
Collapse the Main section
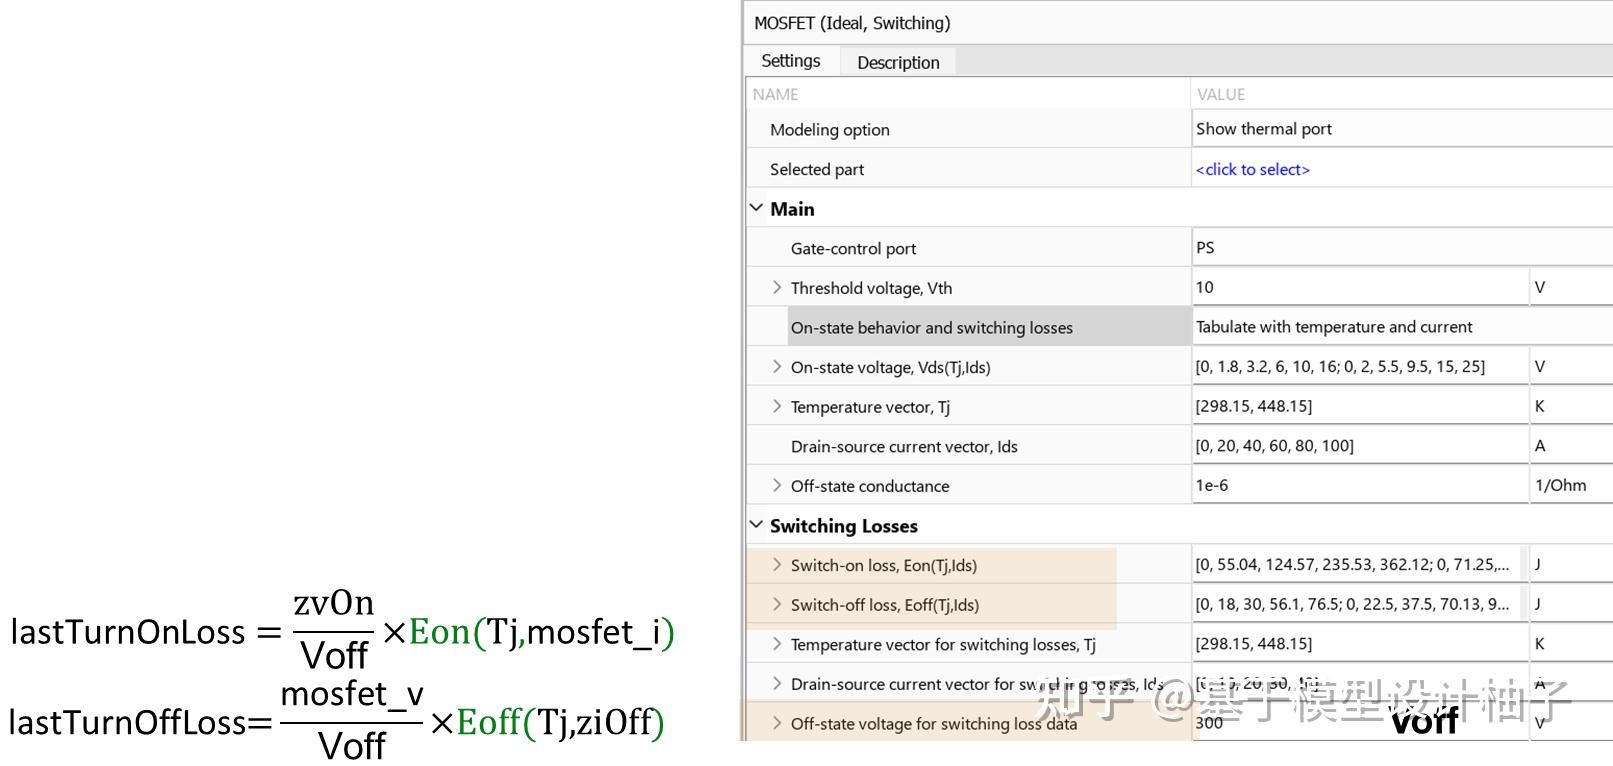[757, 208]
